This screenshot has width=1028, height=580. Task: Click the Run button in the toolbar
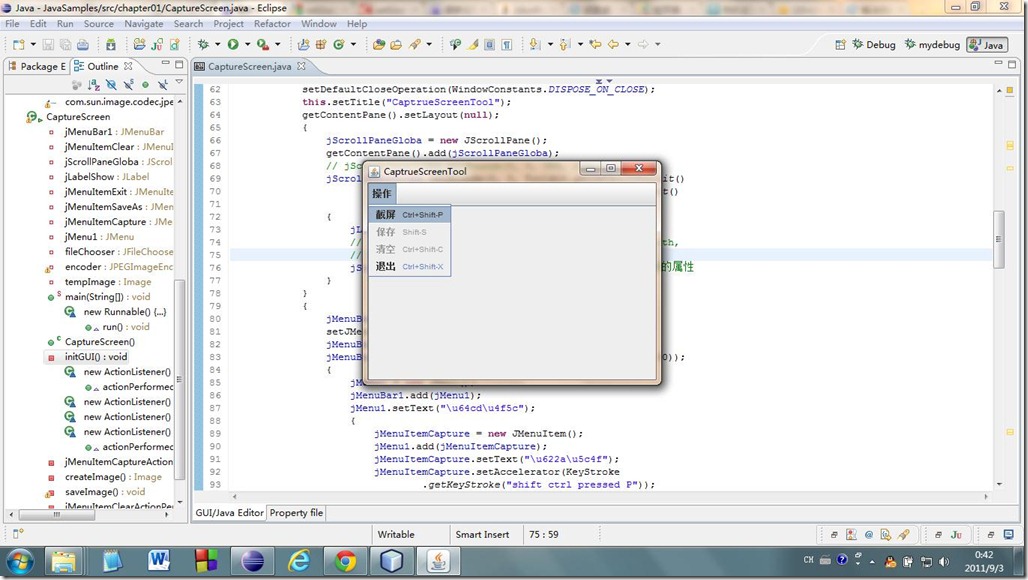click(x=232, y=44)
